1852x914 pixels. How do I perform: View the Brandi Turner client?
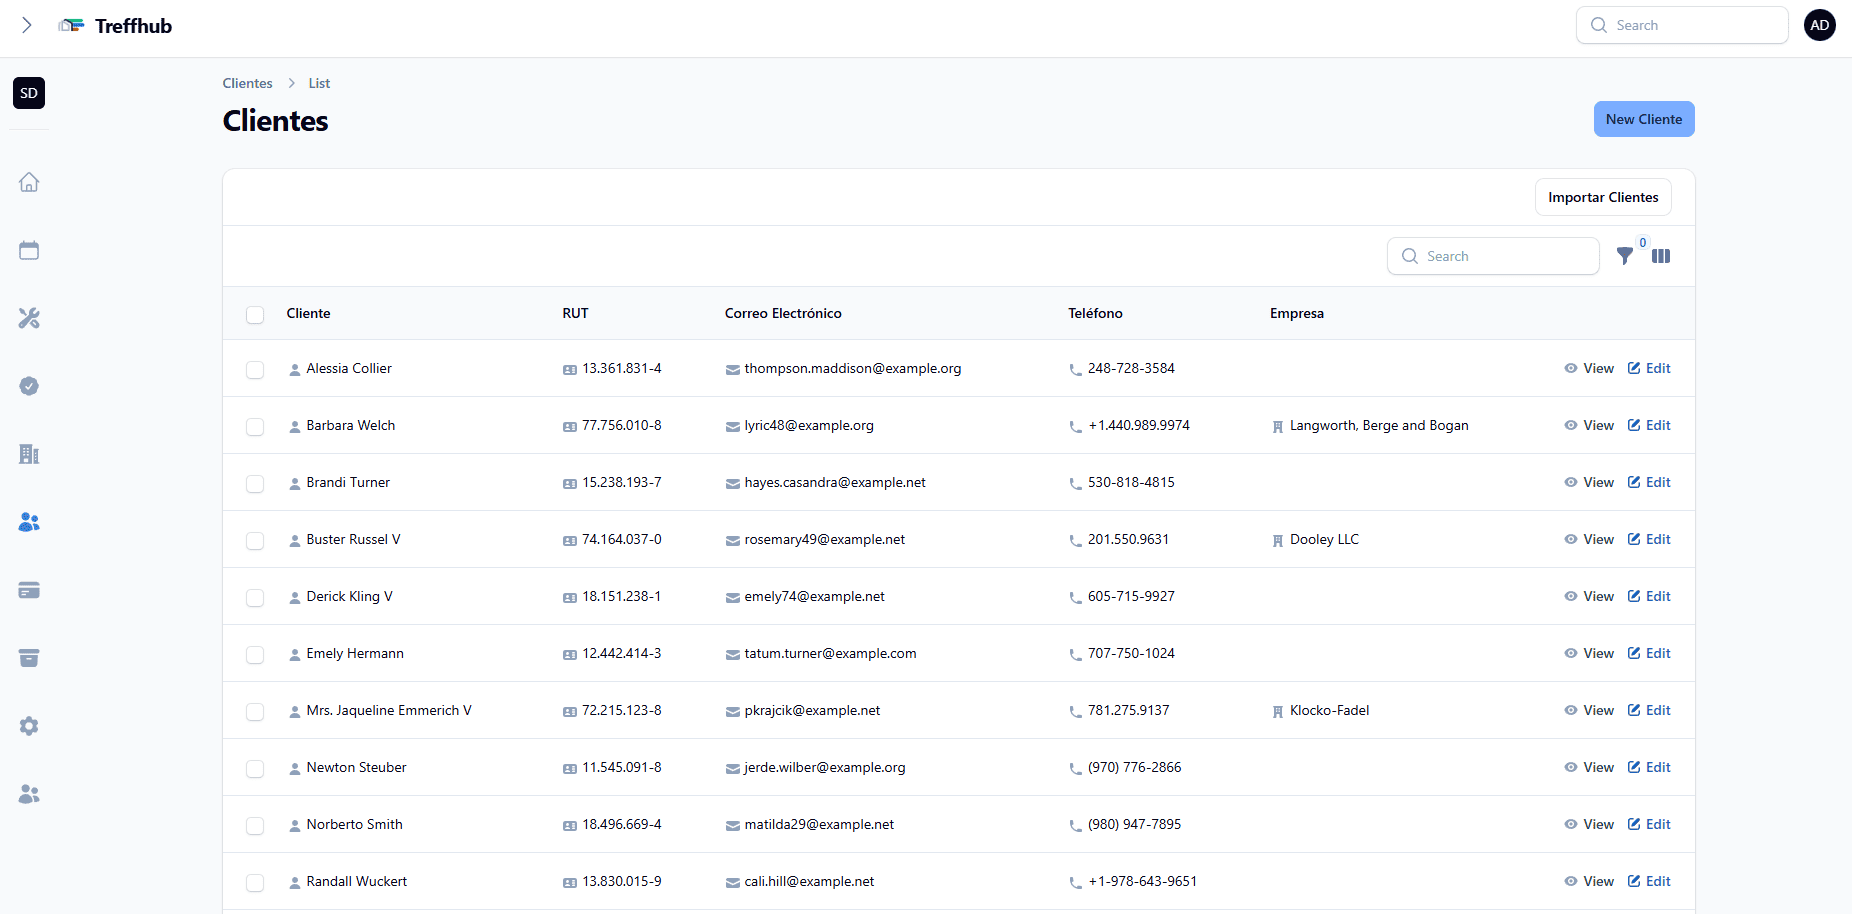point(1589,482)
